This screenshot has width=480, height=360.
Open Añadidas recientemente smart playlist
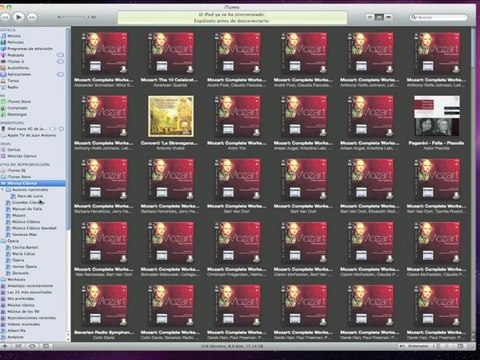tap(30, 286)
